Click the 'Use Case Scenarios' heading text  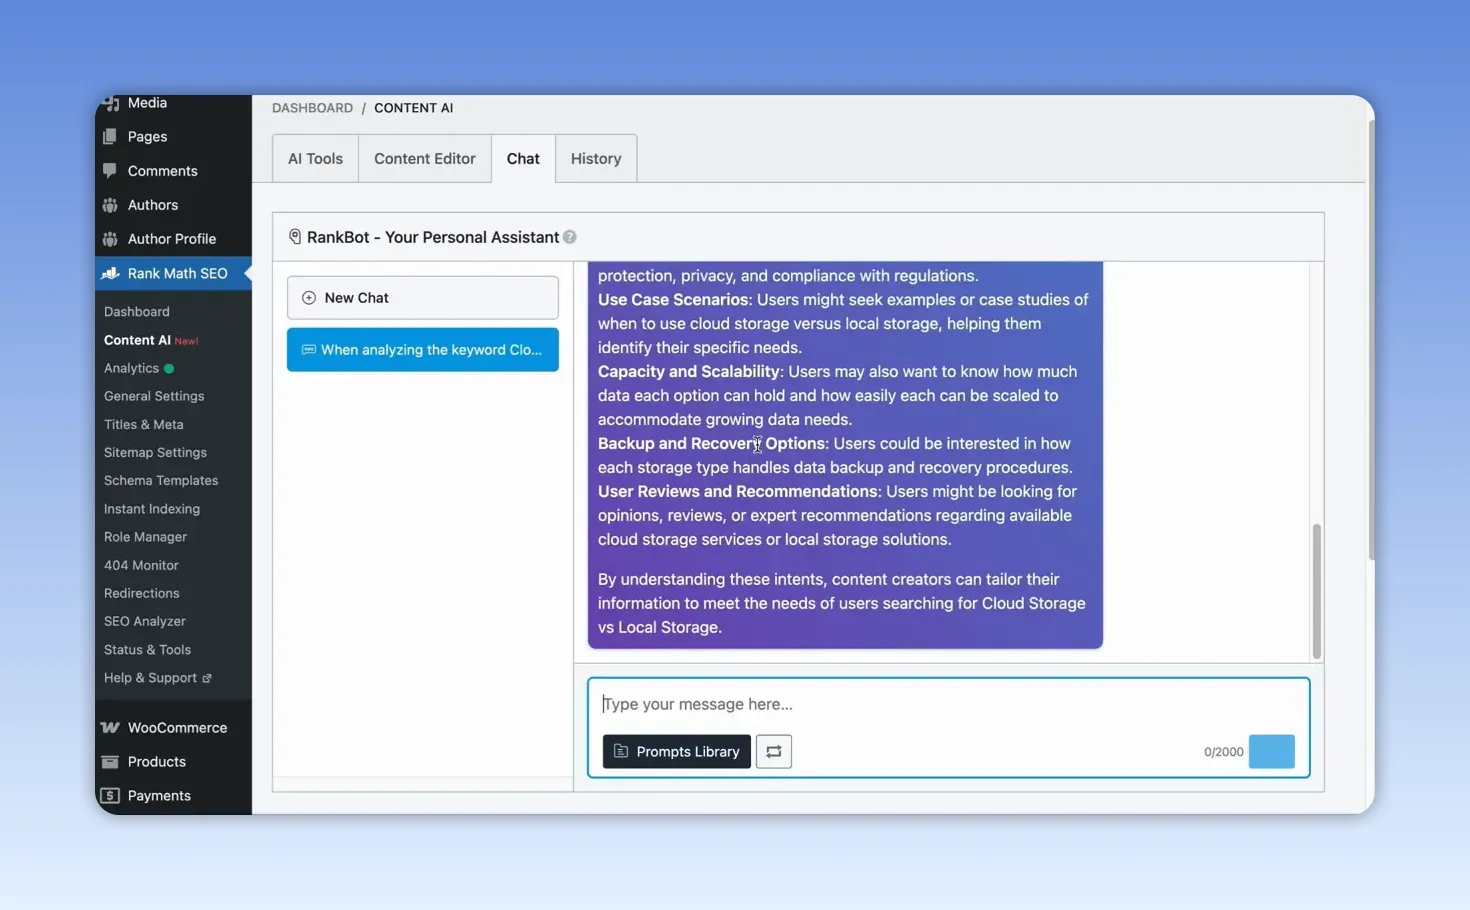(x=673, y=300)
